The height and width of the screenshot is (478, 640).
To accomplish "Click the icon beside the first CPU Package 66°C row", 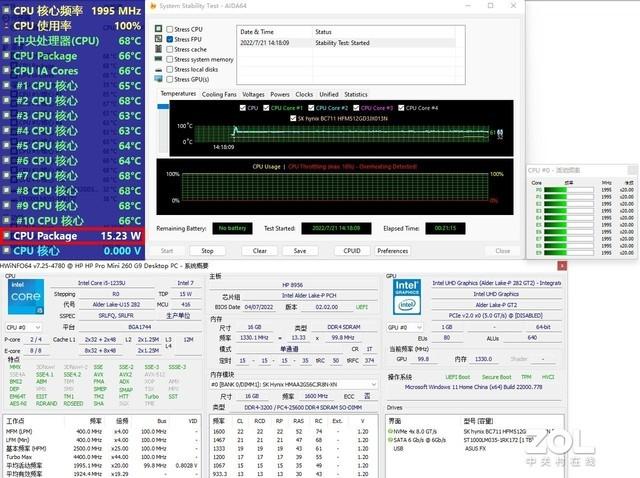I will coord(6,56).
